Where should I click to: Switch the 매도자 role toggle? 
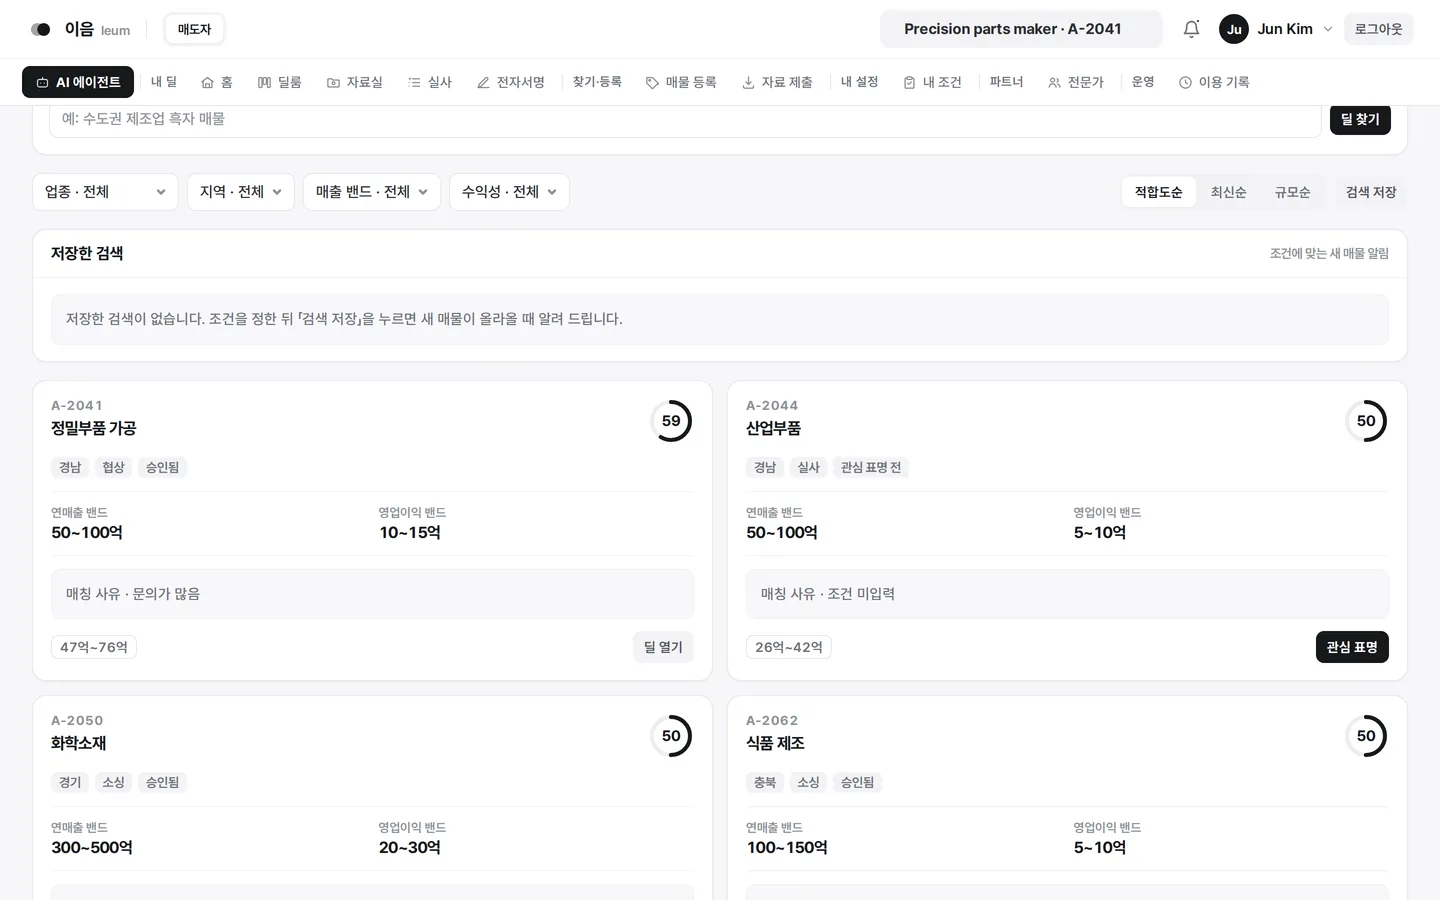tap(195, 29)
